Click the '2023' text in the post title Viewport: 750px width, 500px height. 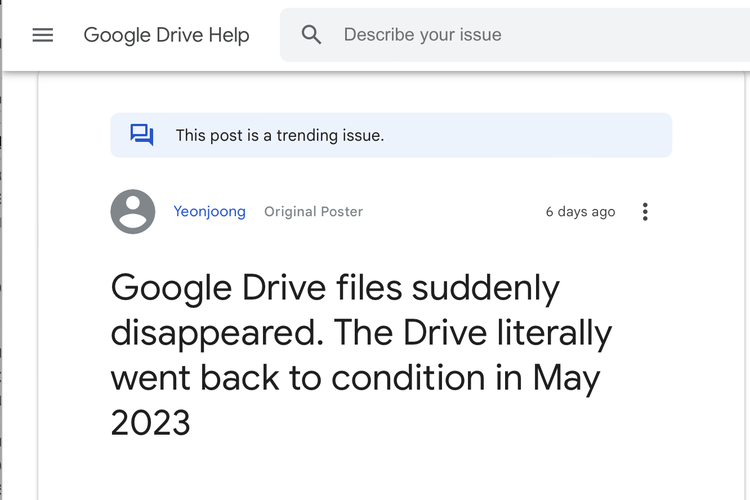[x=151, y=422]
